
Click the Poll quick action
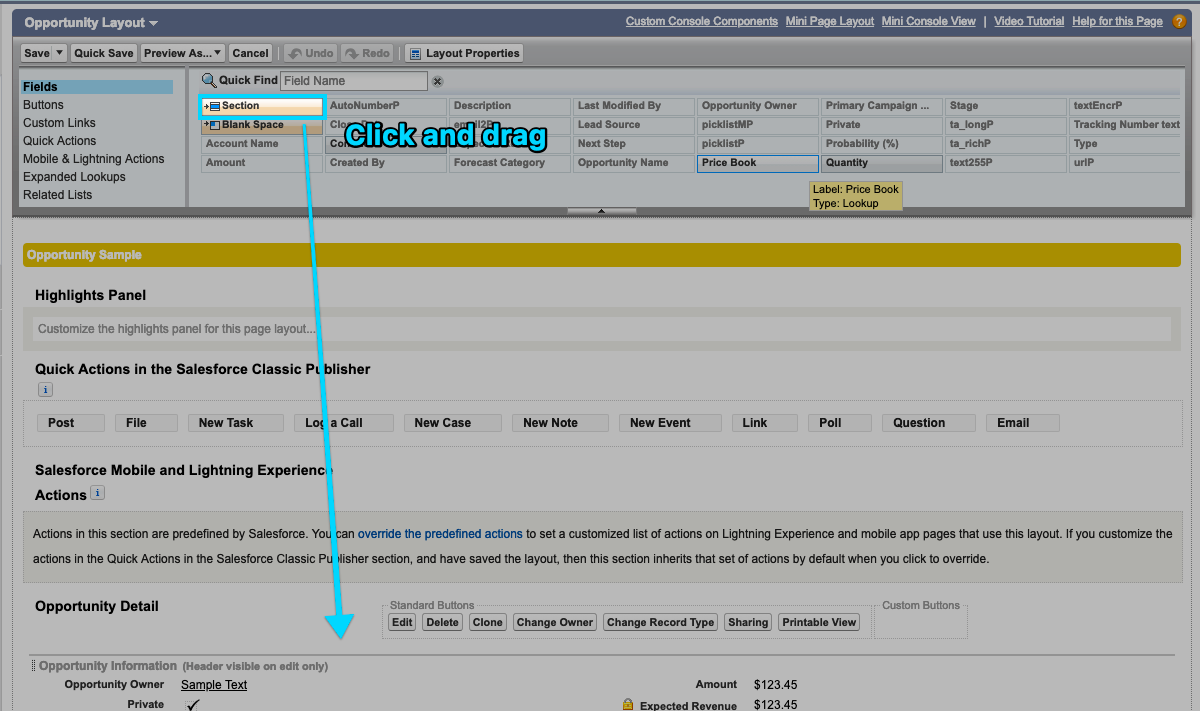(x=839, y=423)
